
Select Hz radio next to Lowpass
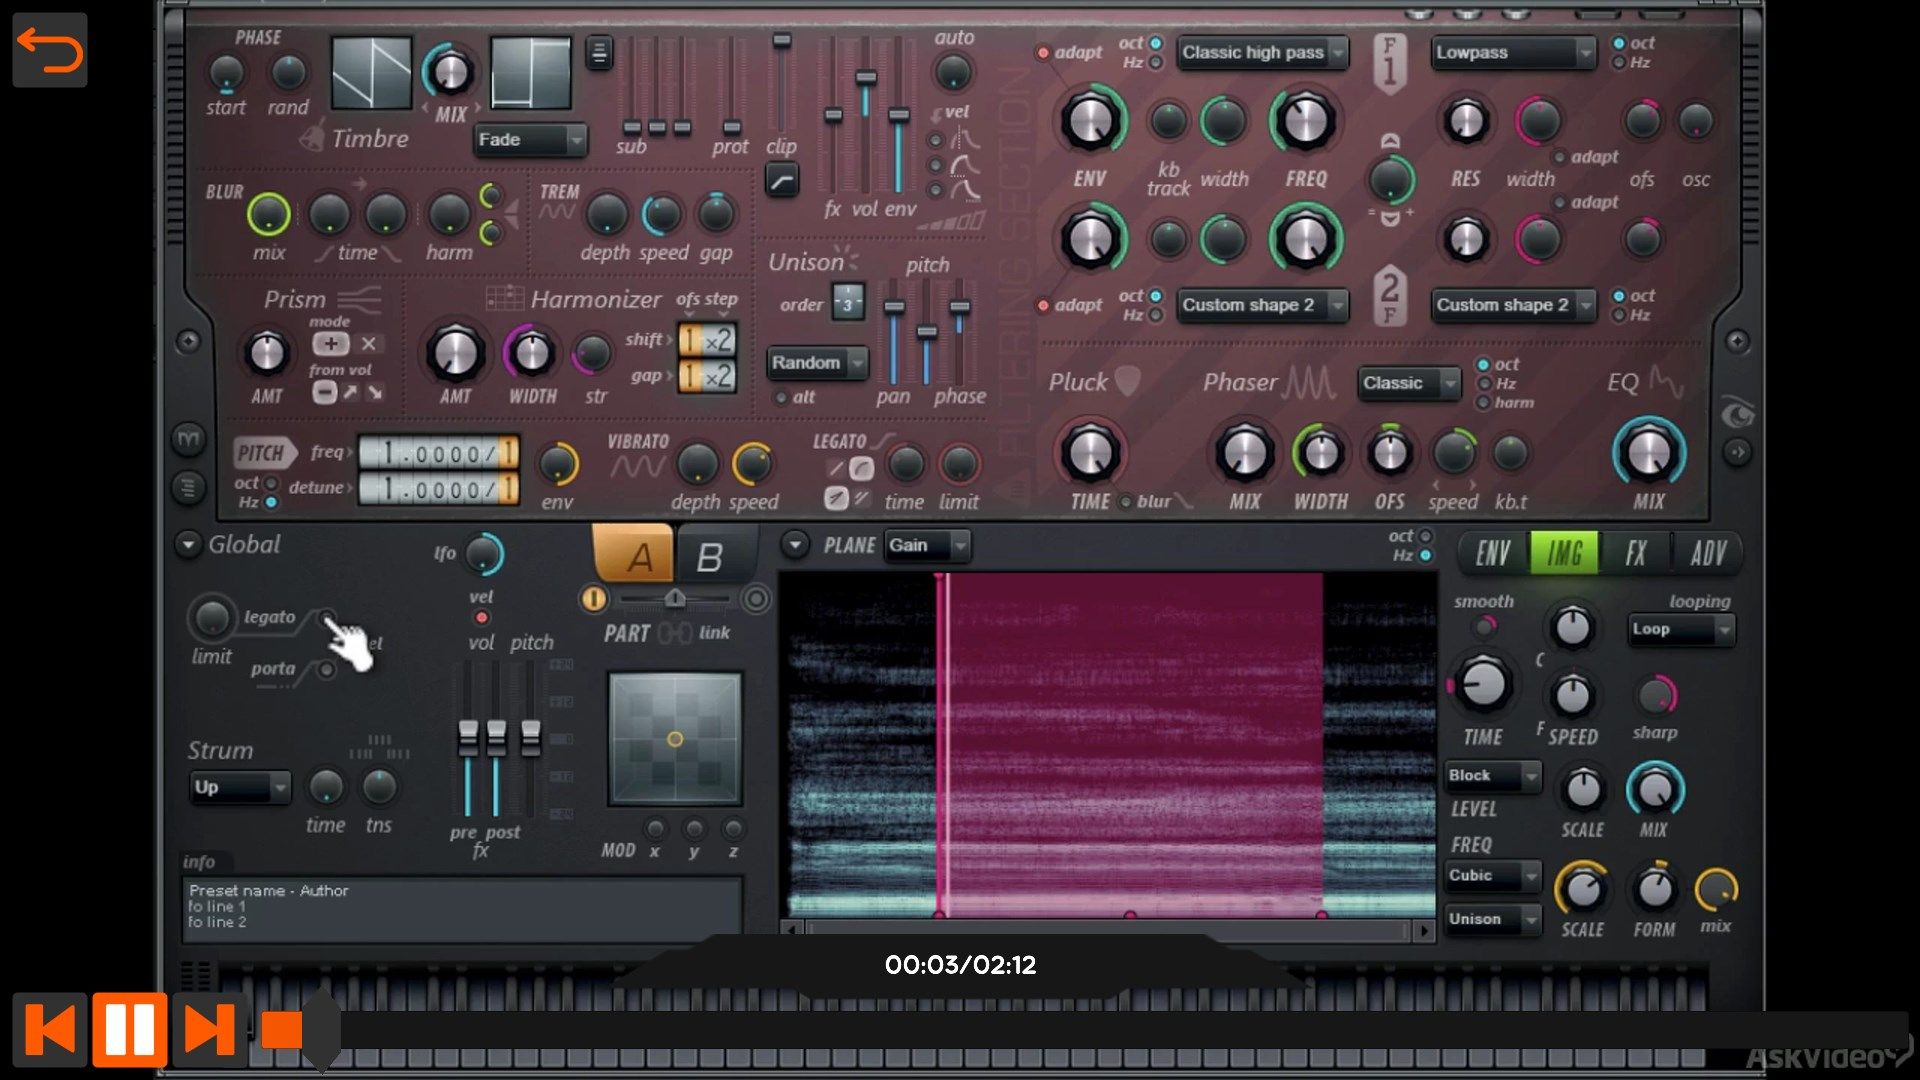click(x=1619, y=63)
